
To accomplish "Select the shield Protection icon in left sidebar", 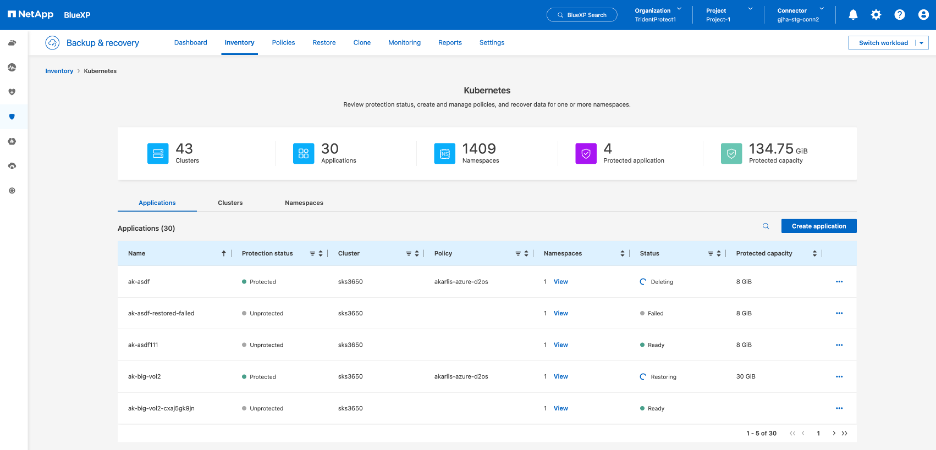I will [12, 117].
